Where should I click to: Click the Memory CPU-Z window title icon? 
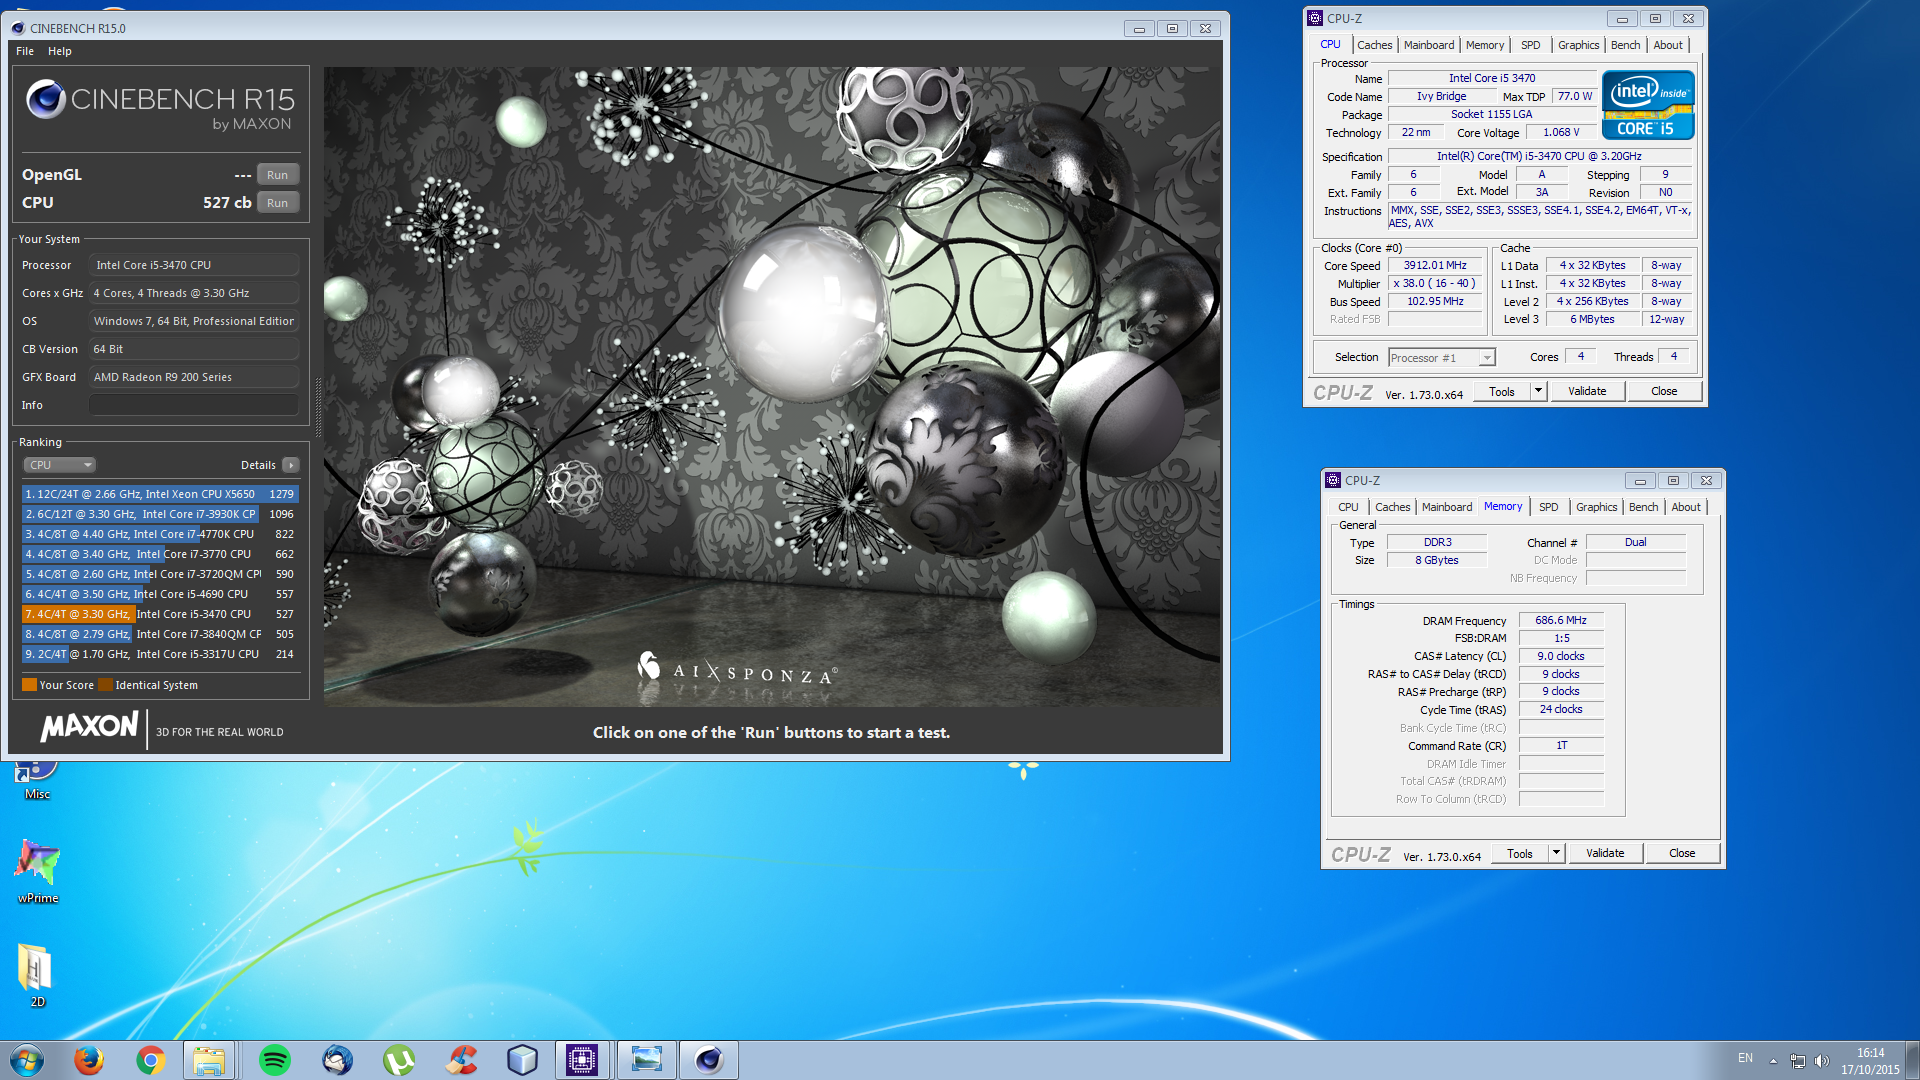tap(1333, 480)
